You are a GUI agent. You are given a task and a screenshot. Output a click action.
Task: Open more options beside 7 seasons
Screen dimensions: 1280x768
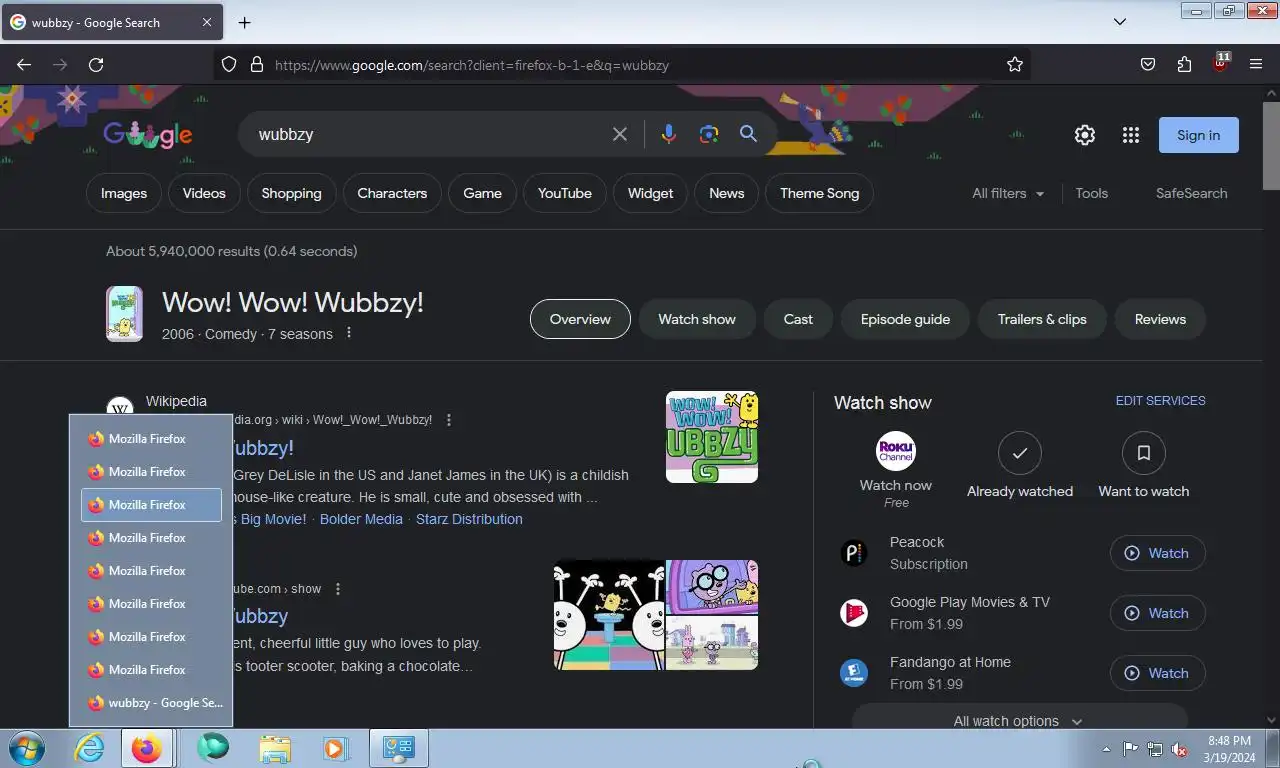pyautogui.click(x=349, y=333)
